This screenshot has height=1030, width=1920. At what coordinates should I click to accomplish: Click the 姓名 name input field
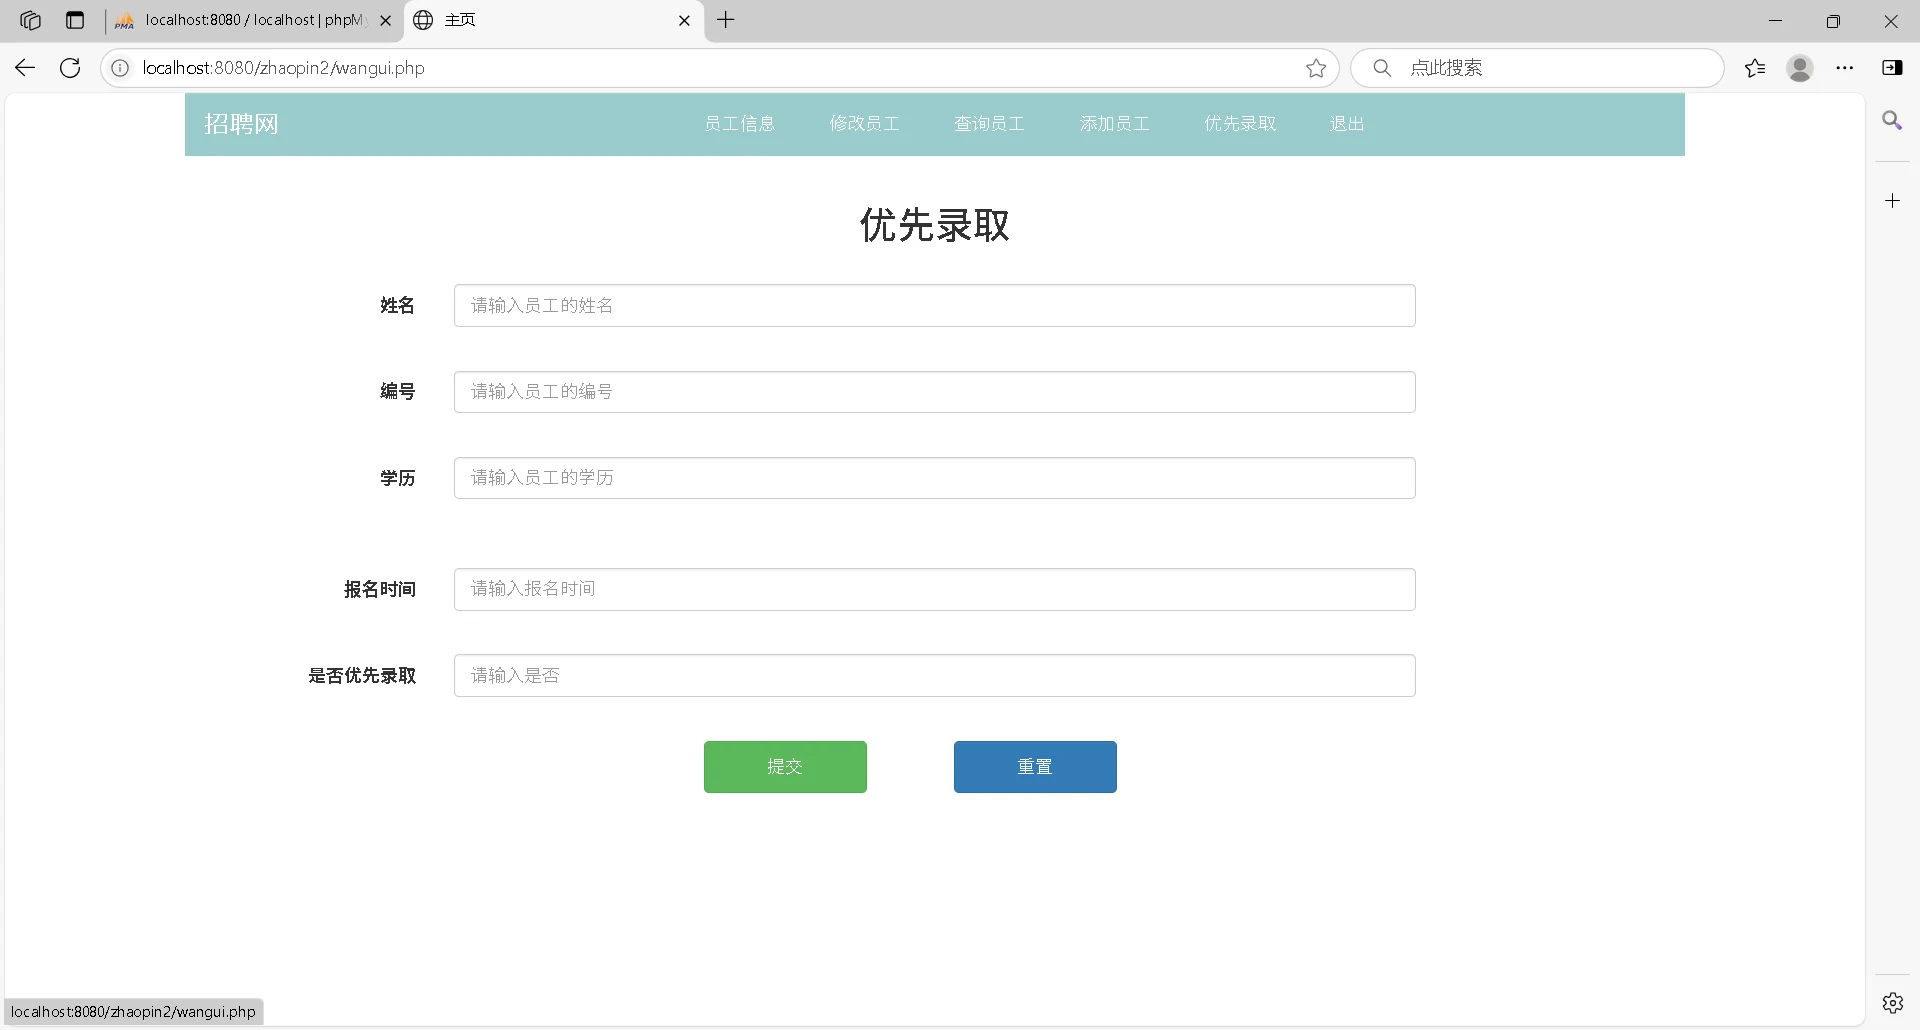pyautogui.click(x=933, y=305)
